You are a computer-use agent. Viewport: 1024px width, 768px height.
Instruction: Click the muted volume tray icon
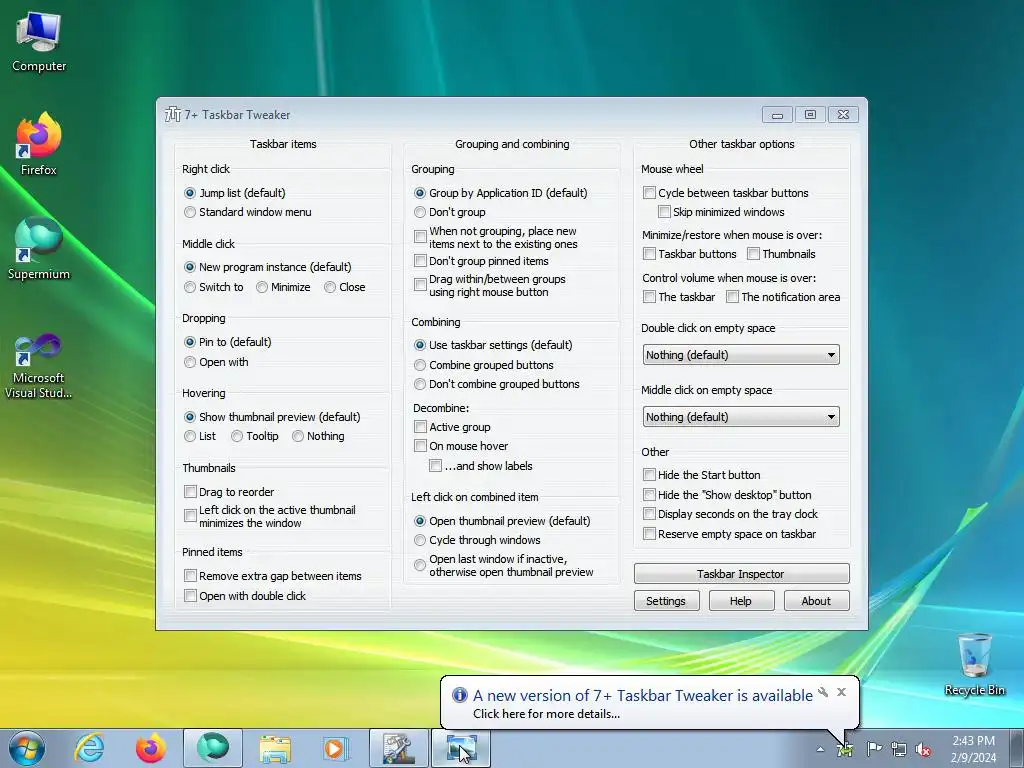point(923,749)
